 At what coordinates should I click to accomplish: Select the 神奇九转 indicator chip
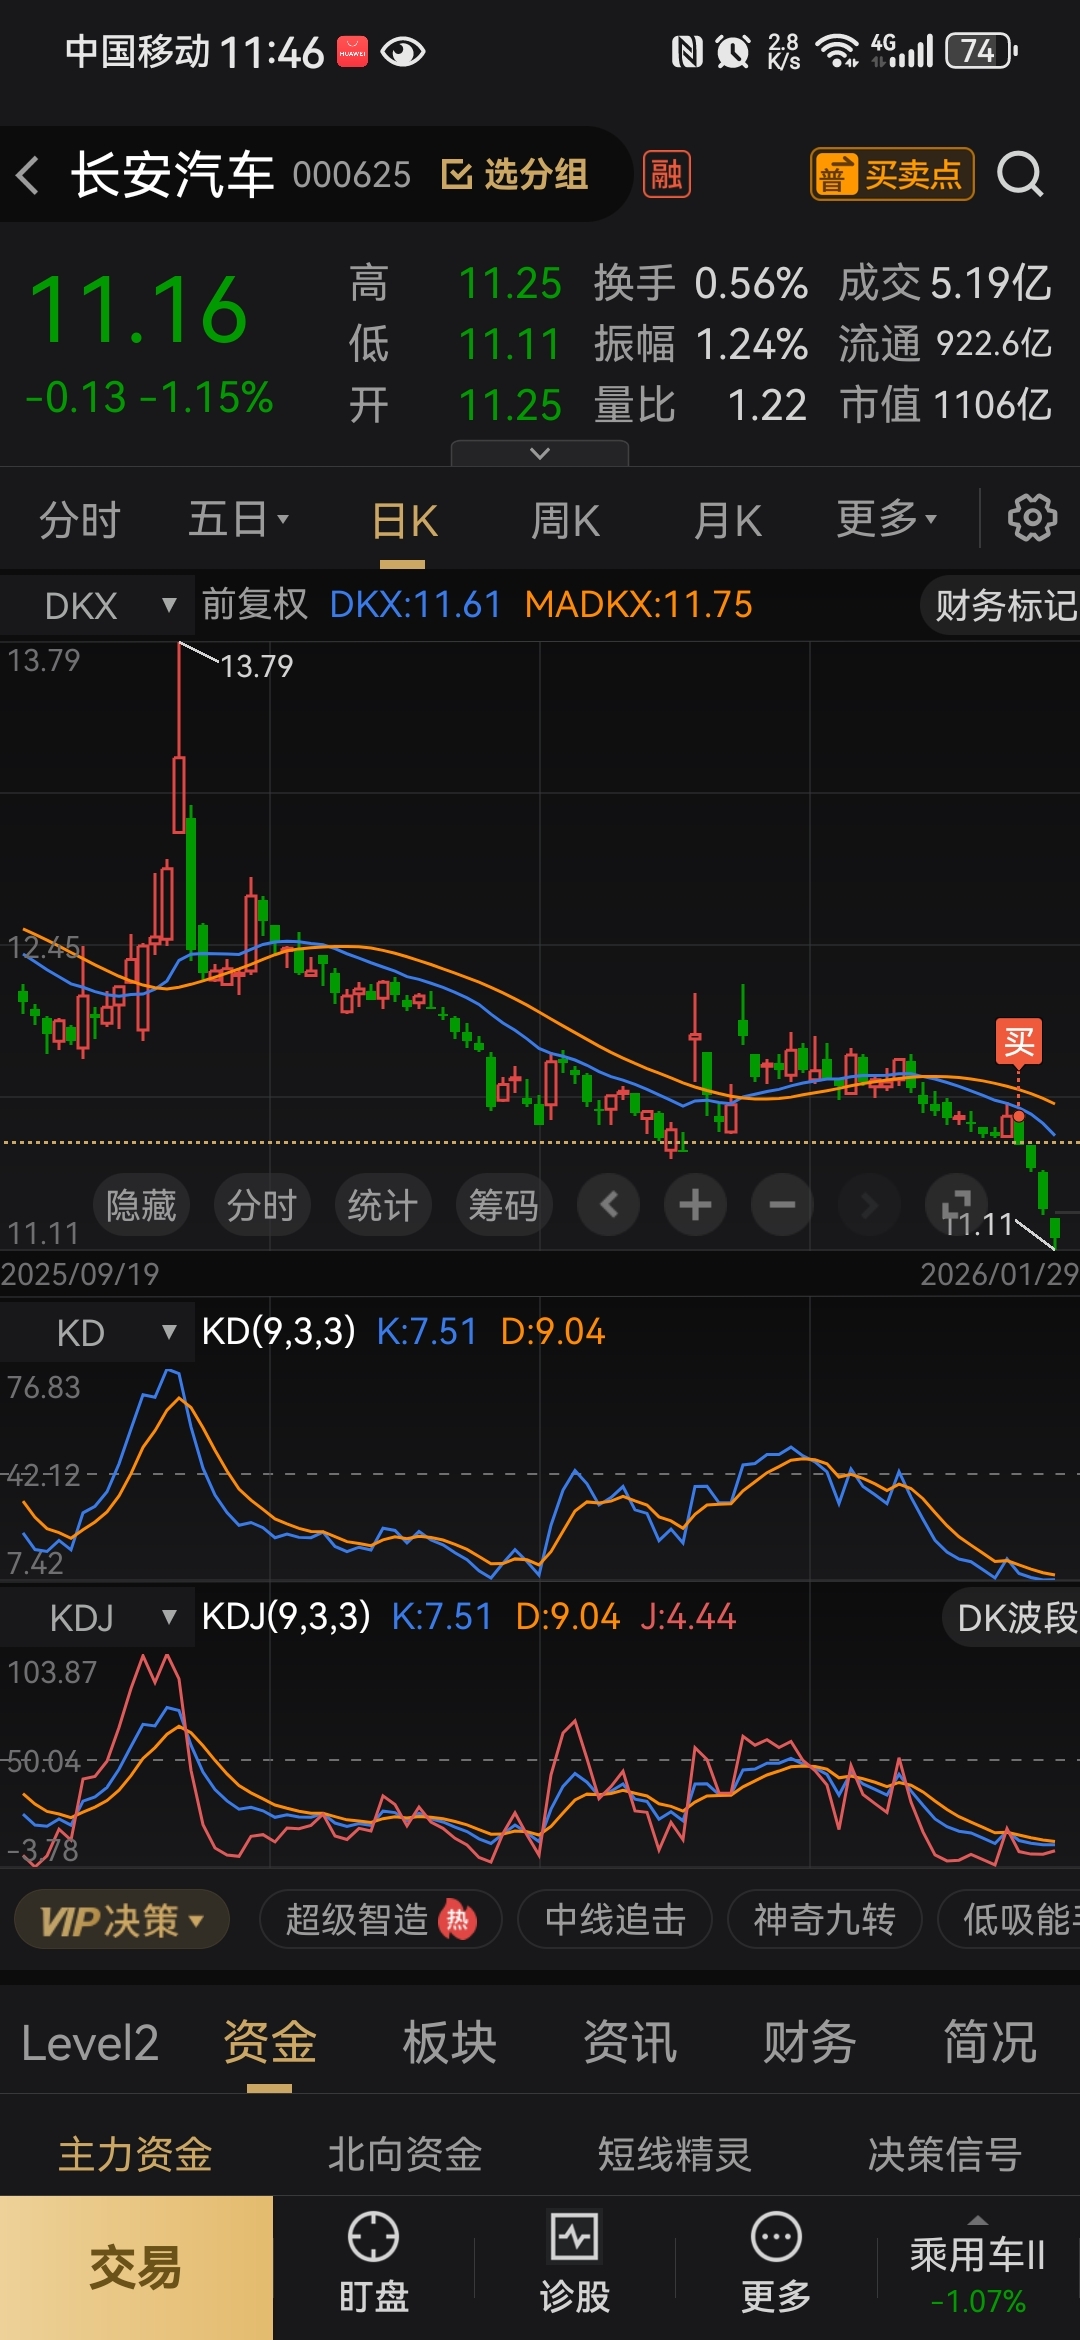tap(824, 1920)
